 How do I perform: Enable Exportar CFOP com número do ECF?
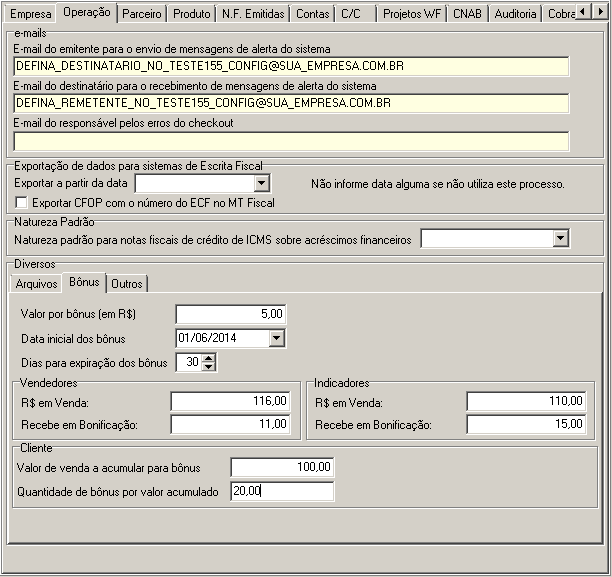coord(22,203)
